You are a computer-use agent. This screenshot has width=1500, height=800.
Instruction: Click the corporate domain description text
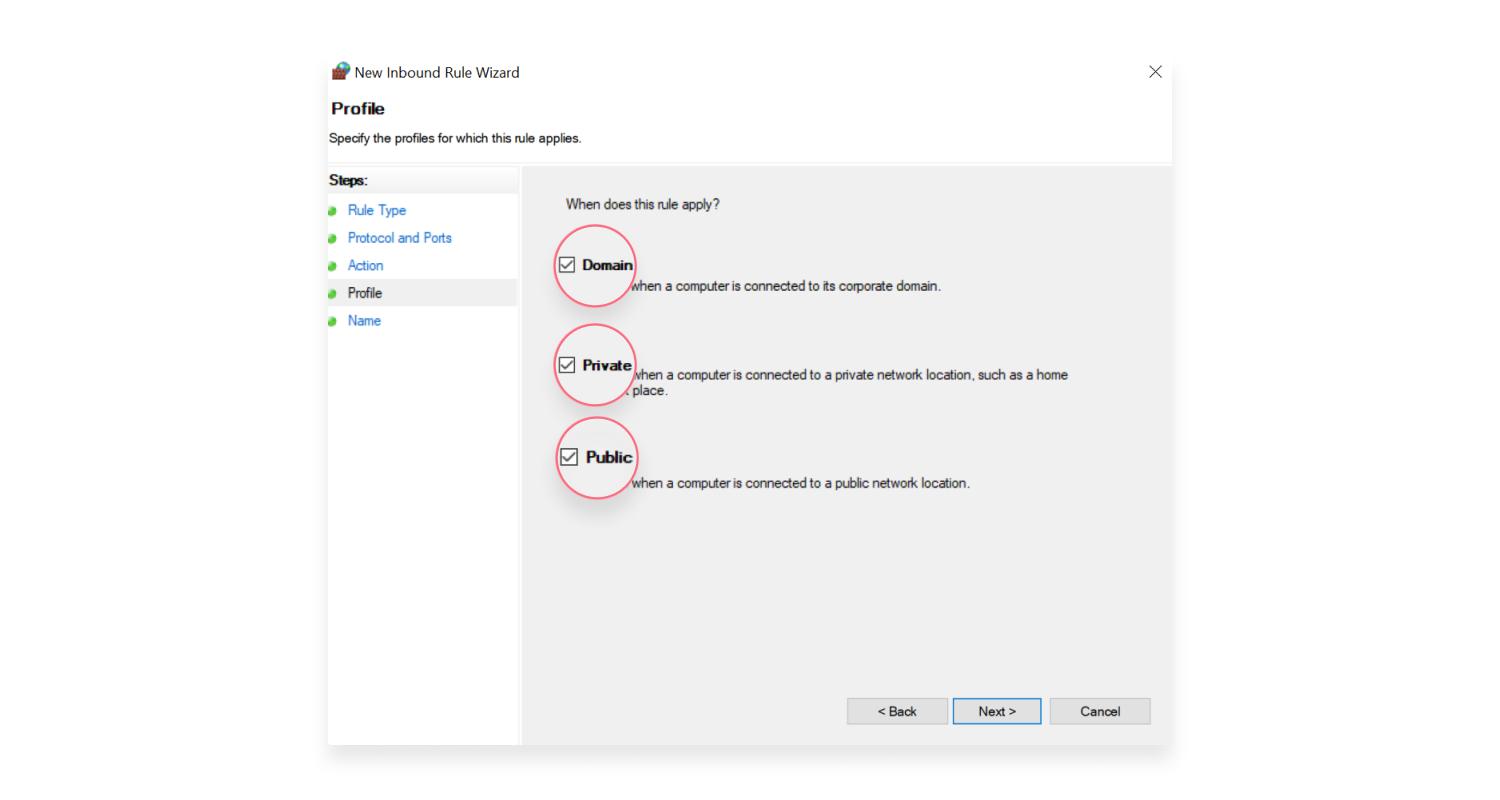coord(786,286)
